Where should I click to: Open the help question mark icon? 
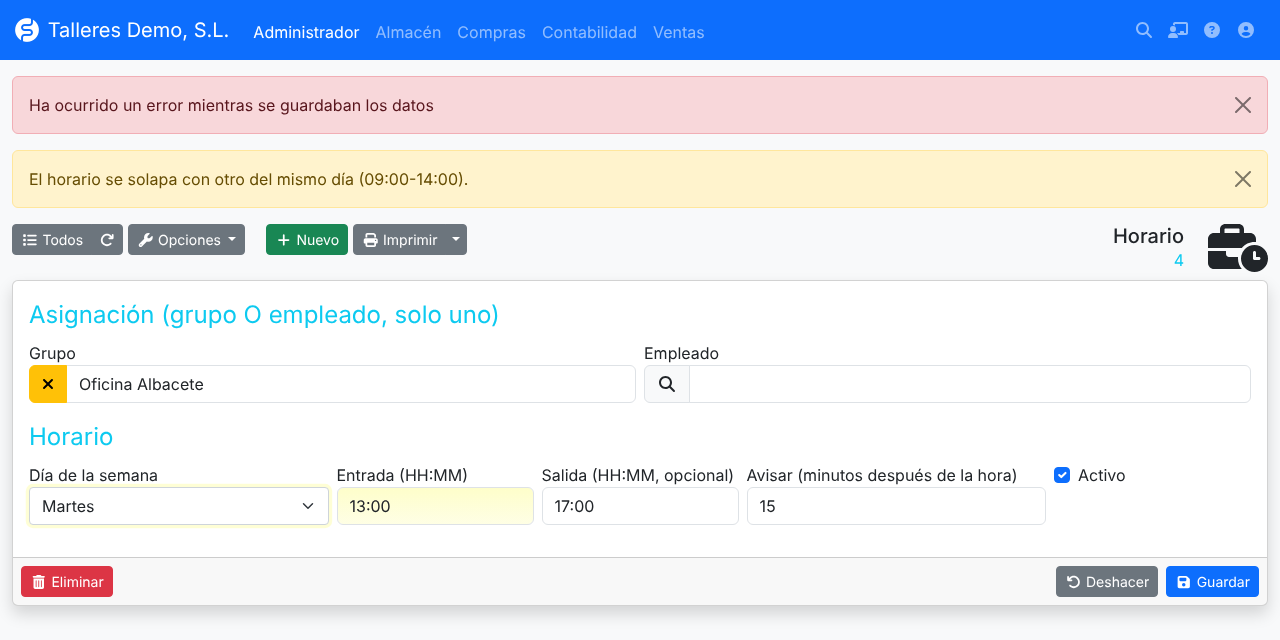[1212, 30]
